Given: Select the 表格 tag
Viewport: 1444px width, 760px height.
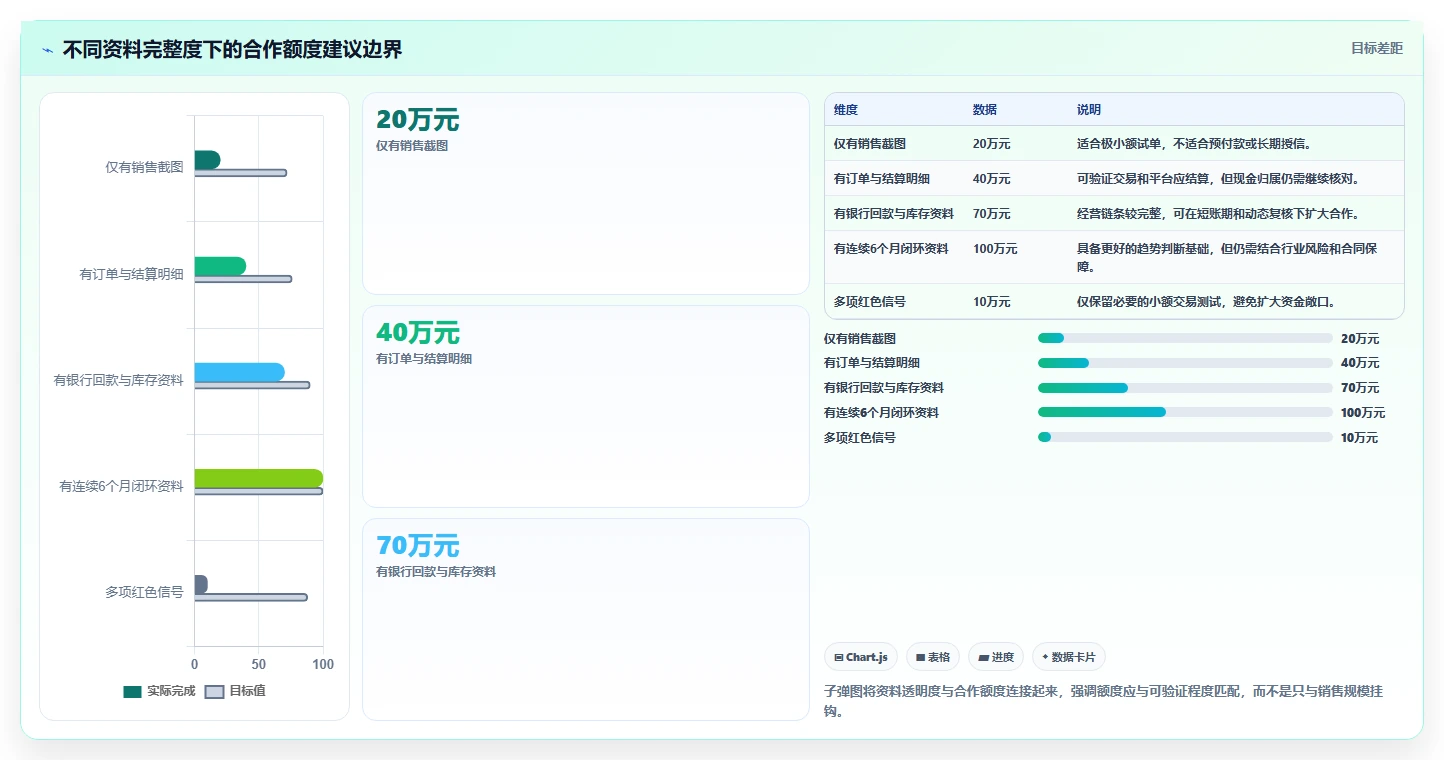Looking at the screenshot, I should (932, 657).
